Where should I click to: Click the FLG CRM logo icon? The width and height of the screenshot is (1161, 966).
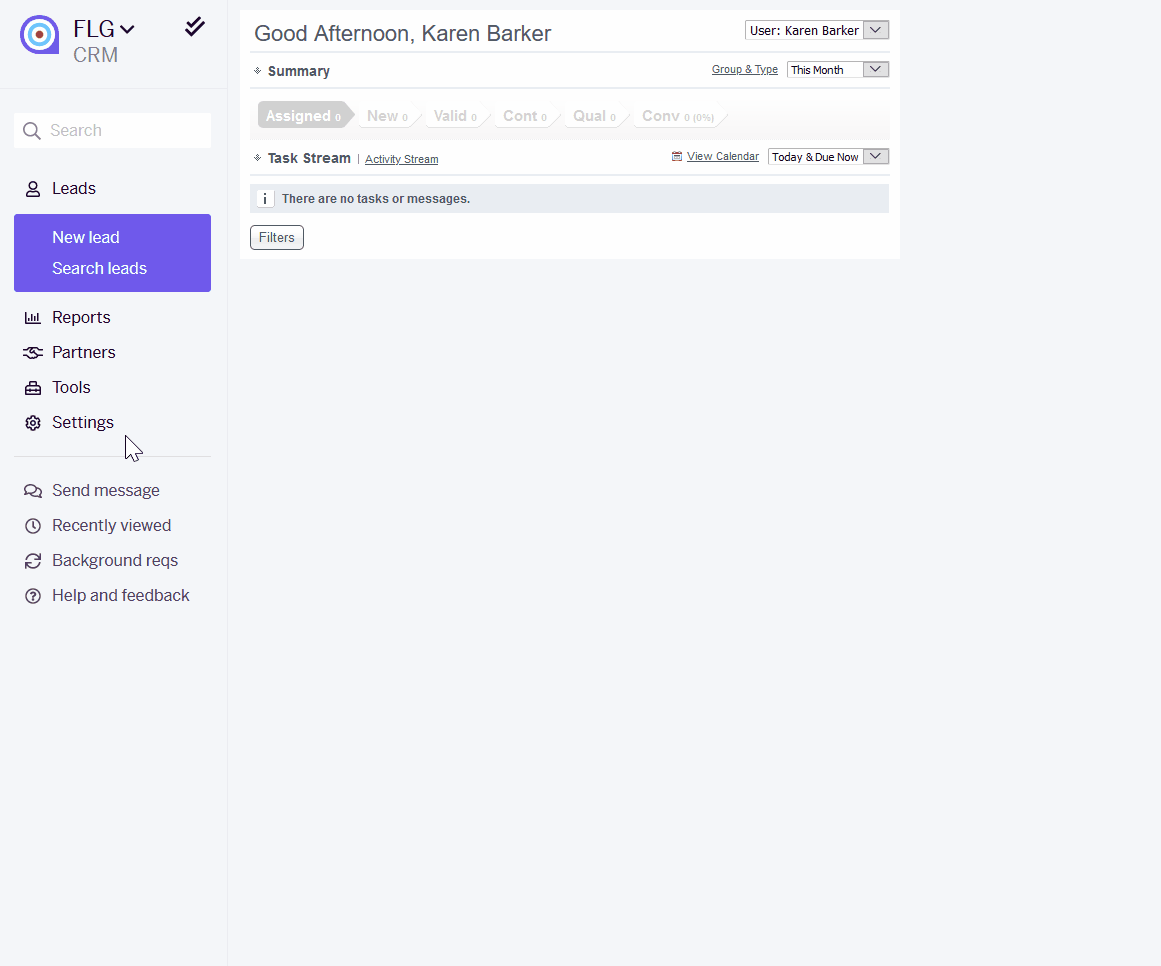point(39,35)
